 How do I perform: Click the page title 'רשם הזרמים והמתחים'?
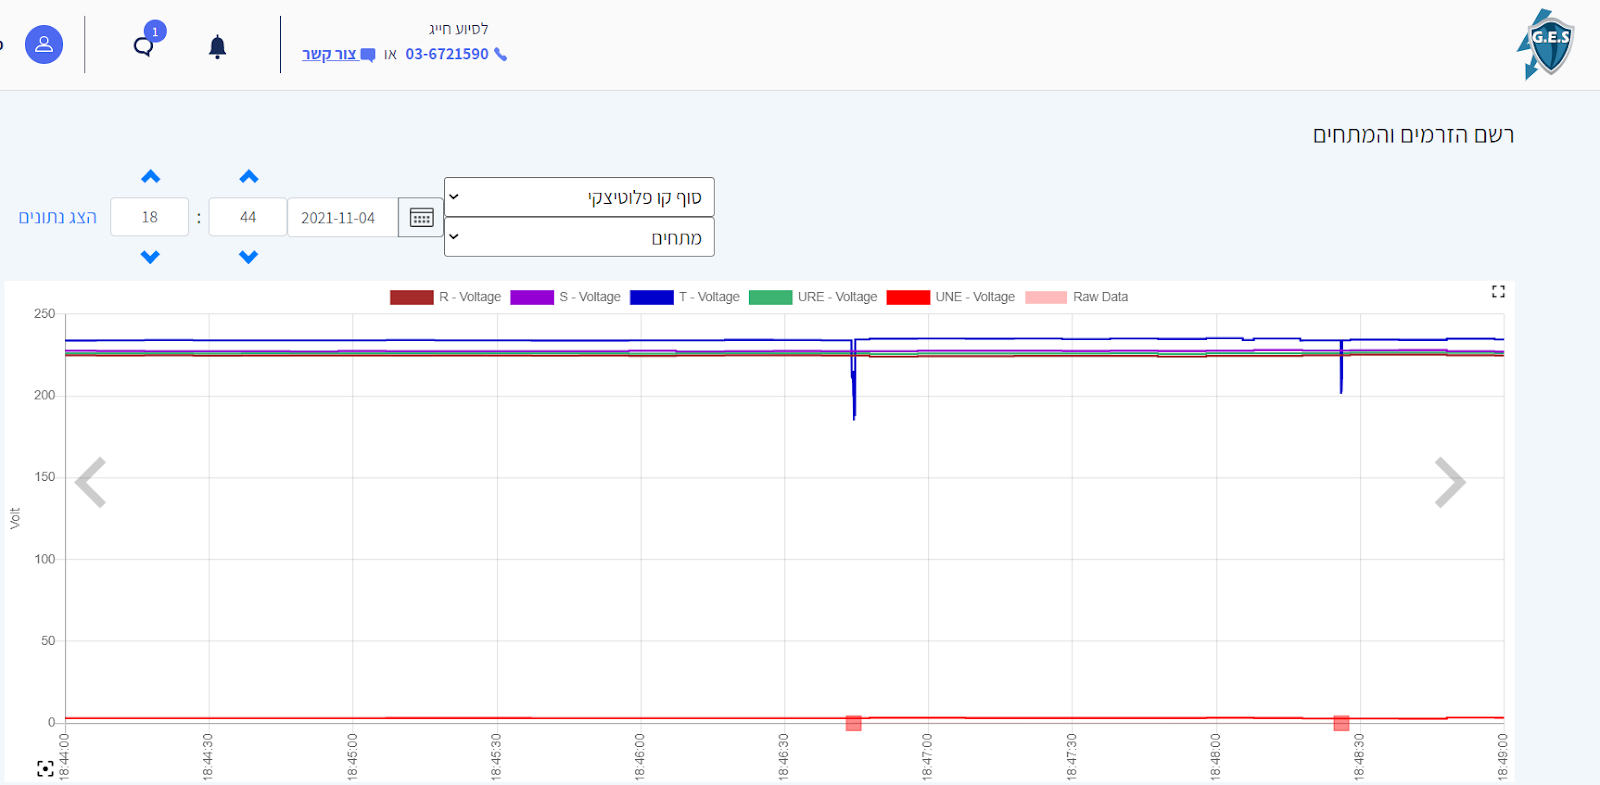coord(1413,135)
